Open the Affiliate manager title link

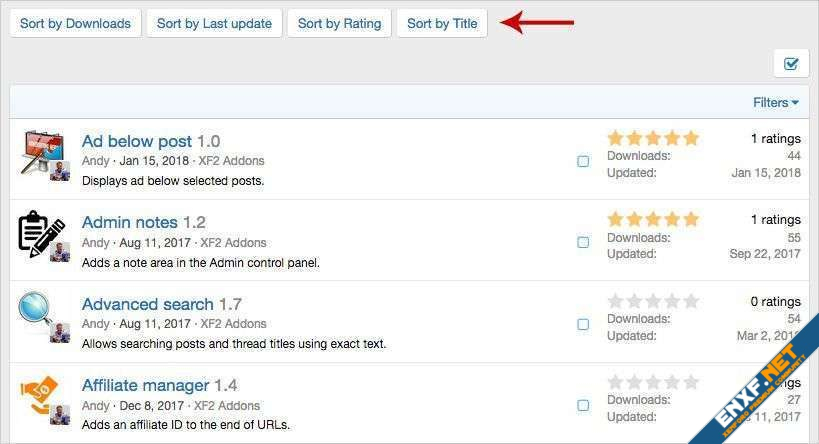click(145, 385)
